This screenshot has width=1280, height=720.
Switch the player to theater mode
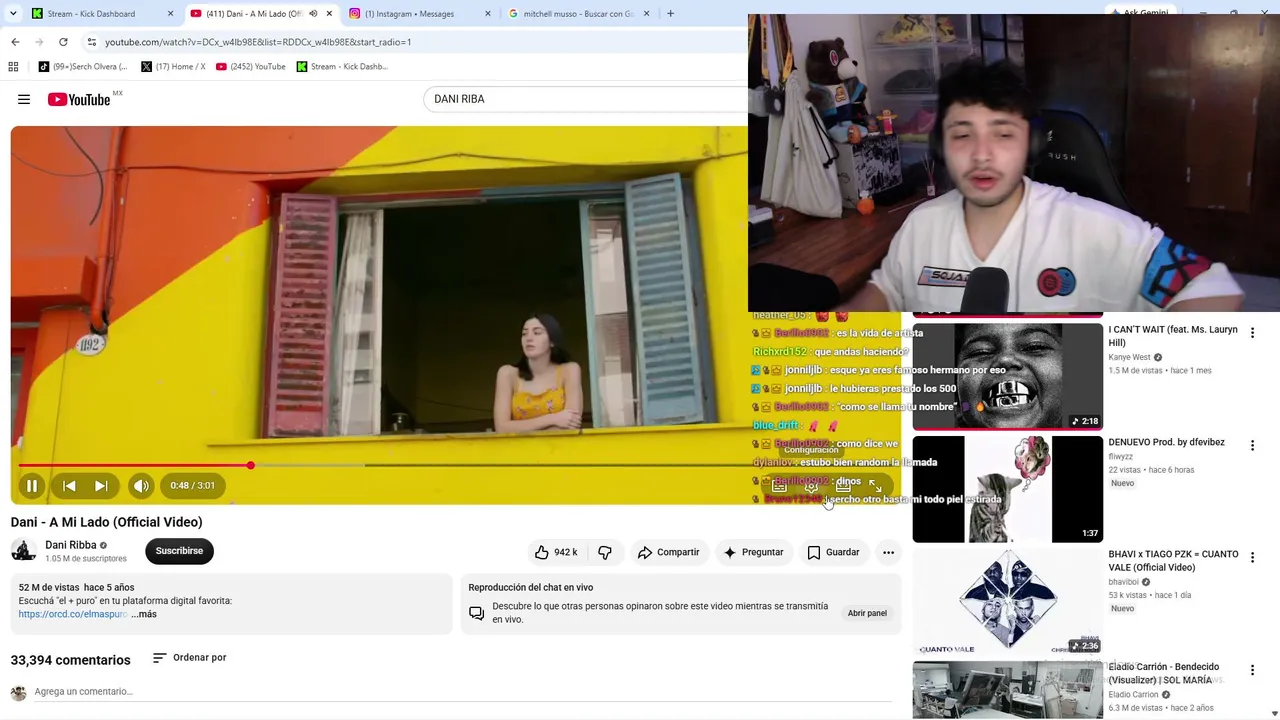[x=843, y=486]
